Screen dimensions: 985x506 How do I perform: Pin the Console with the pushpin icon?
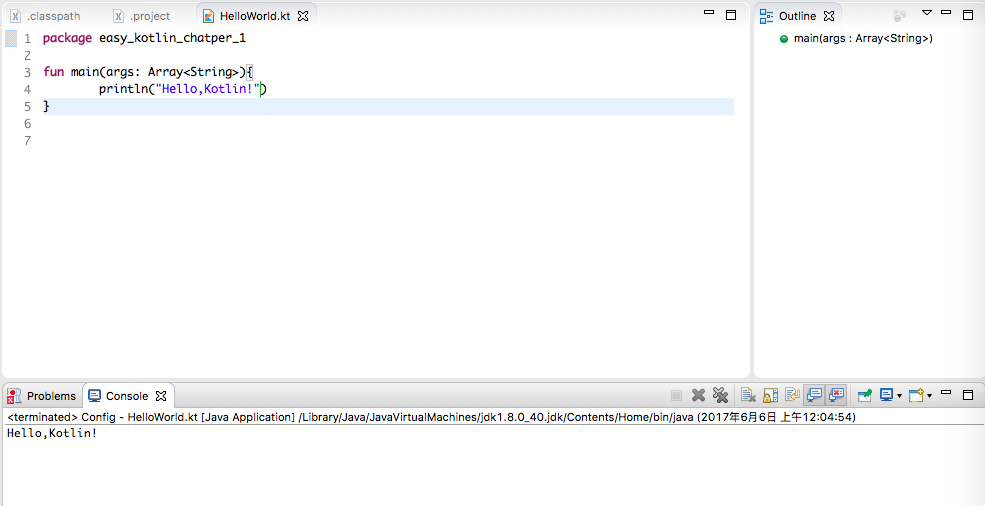coord(865,395)
